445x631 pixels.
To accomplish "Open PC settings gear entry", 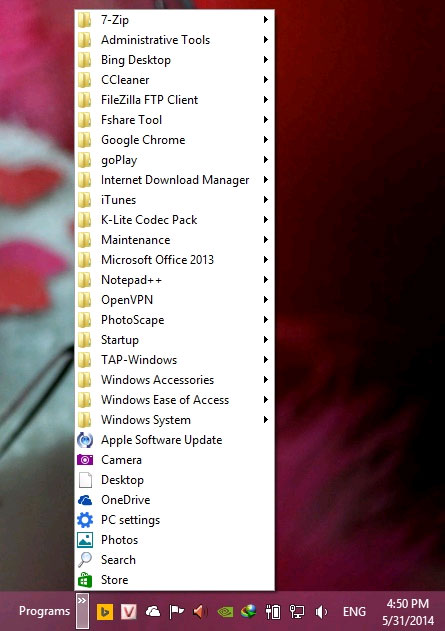I will point(175,520).
